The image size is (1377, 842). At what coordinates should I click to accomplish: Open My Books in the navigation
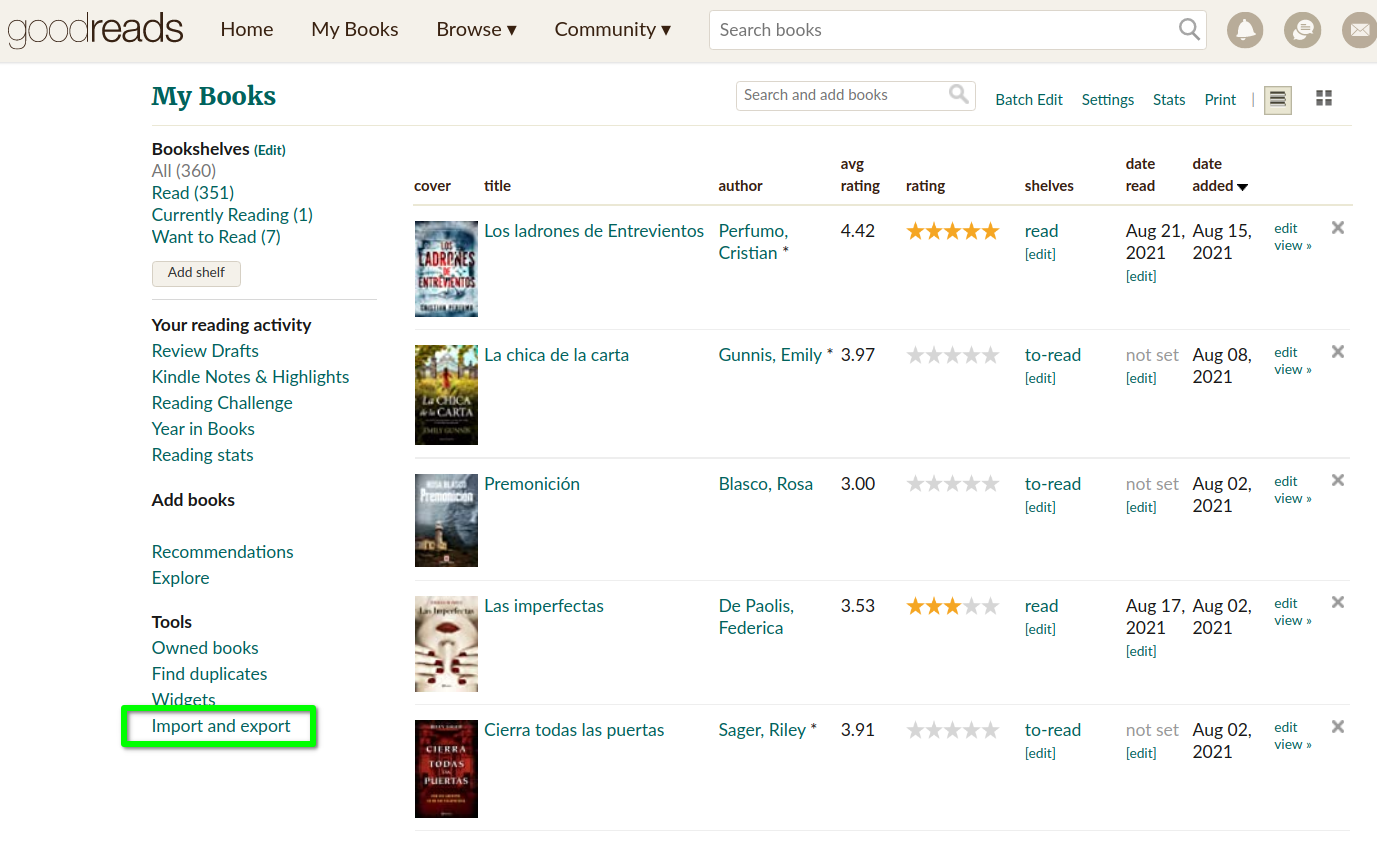coord(355,30)
